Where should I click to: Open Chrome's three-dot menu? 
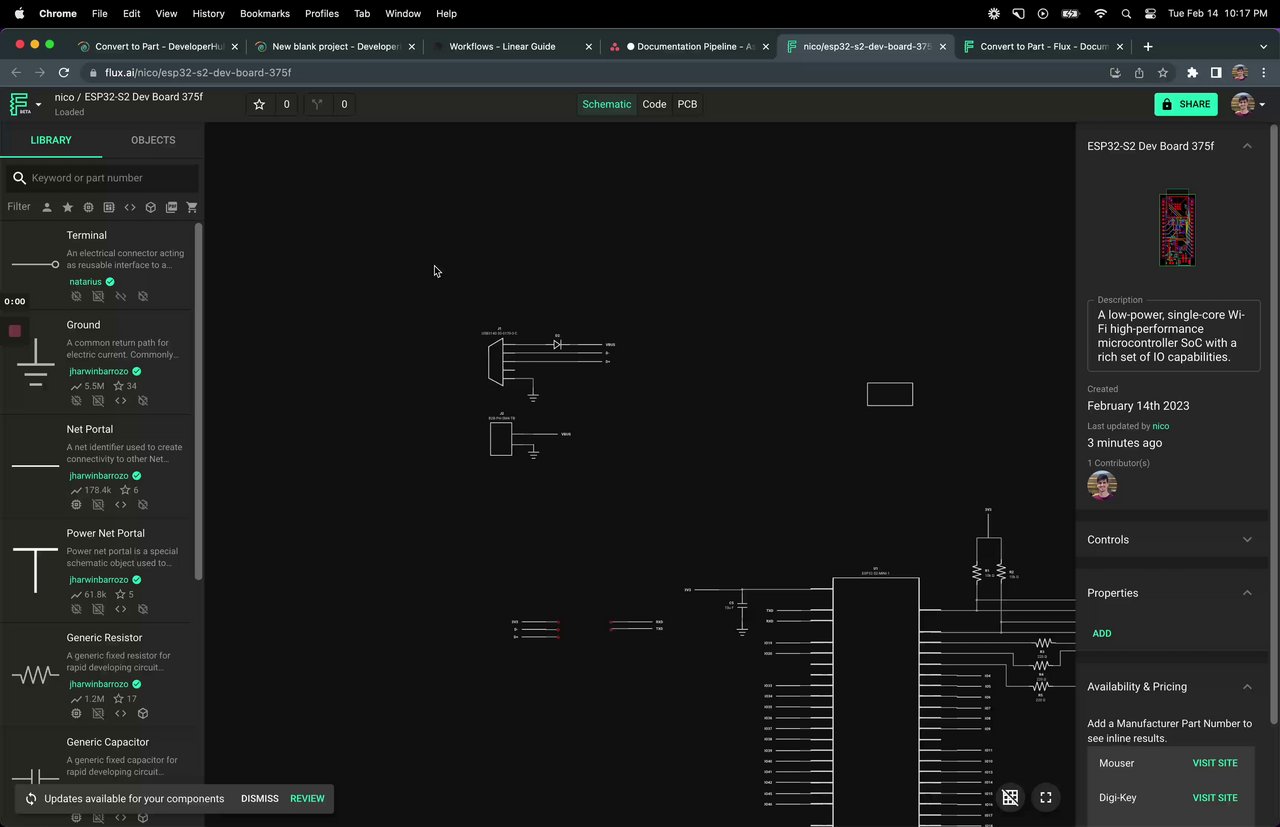tap(1262, 73)
